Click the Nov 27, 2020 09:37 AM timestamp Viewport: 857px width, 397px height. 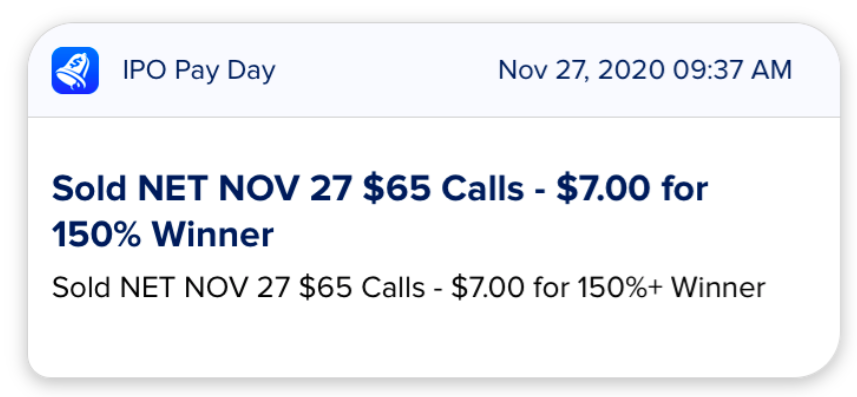[x=645, y=71]
